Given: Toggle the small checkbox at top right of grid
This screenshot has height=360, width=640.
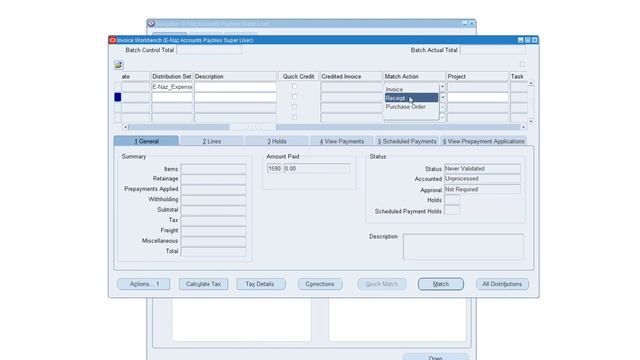Looking at the screenshot, I should click(x=522, y=64).
